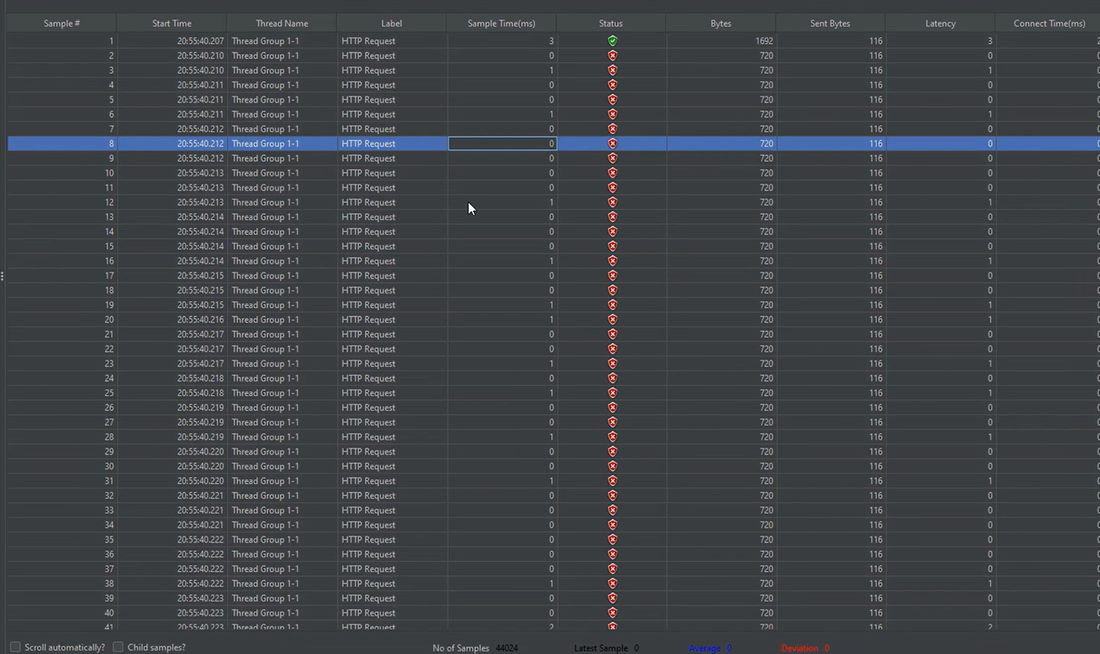This screenshot has width=1100, height=654.
Task: Select the start time '20:55:40.207' cell
Action: [x=172, y=41]
